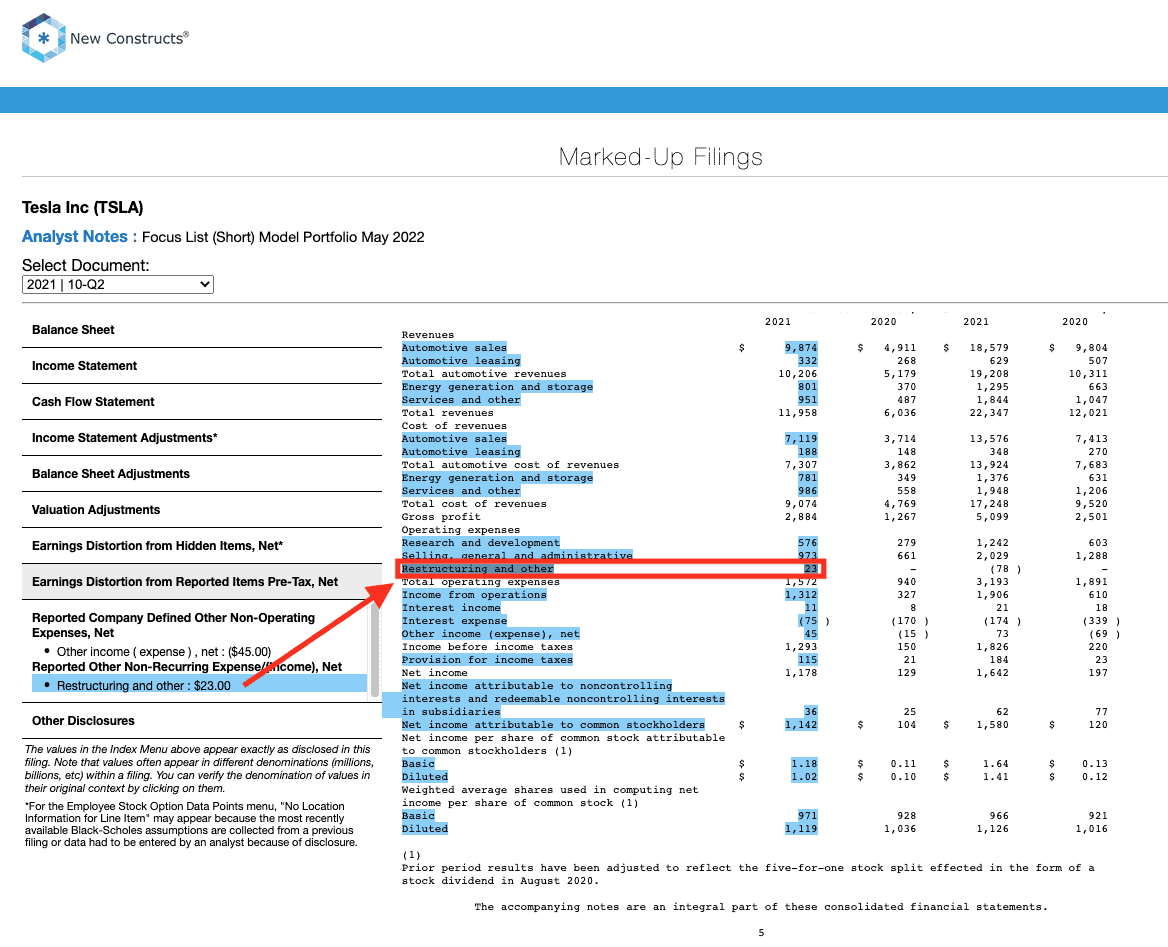
Task: Select the Other income (expense), net: ($45.00) item
Action: tap(164, 652)
